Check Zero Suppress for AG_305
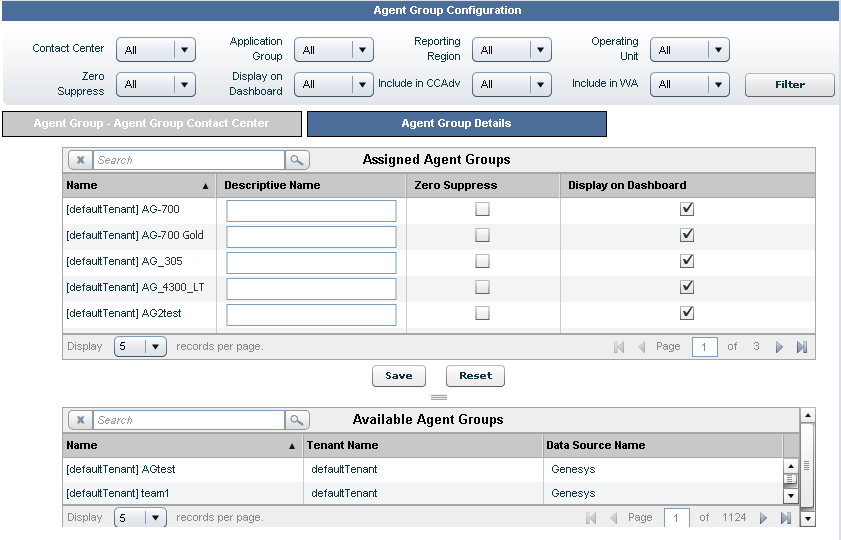 [x=482, y=261]
